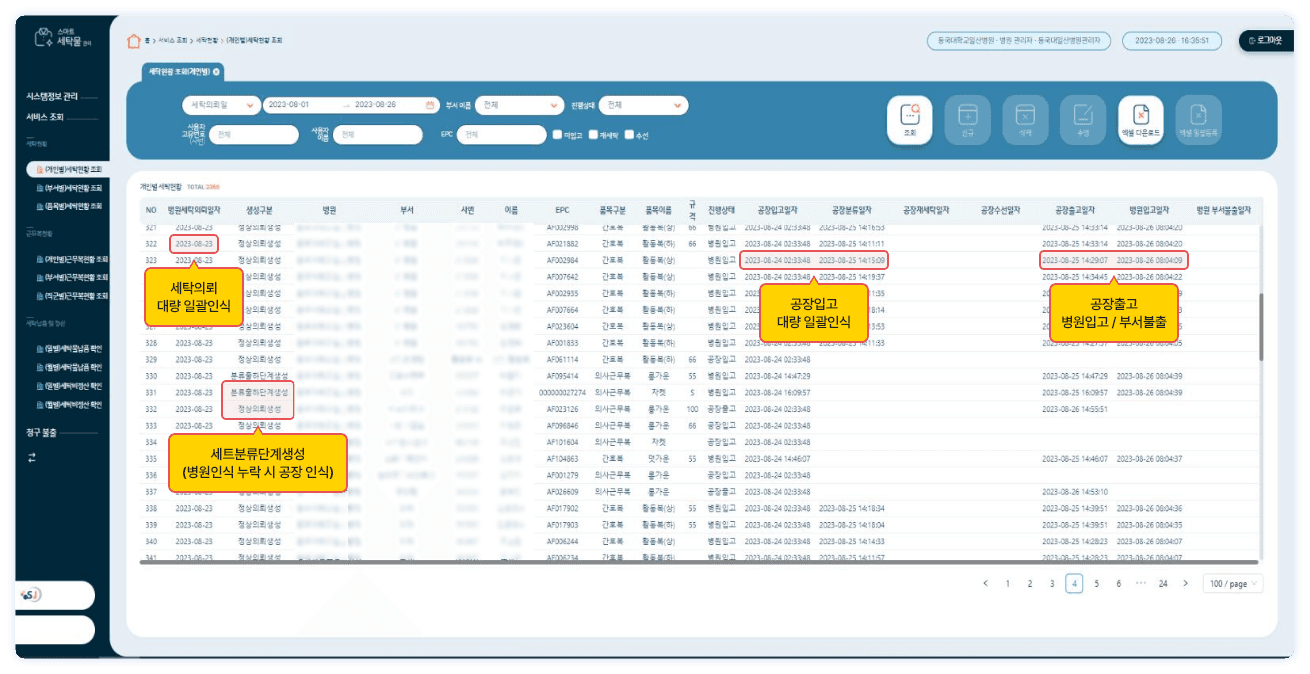This screenshot has height=674, width=1310.
Task: Go to page 2 in pagination
Action: (x=1029, y=584)
